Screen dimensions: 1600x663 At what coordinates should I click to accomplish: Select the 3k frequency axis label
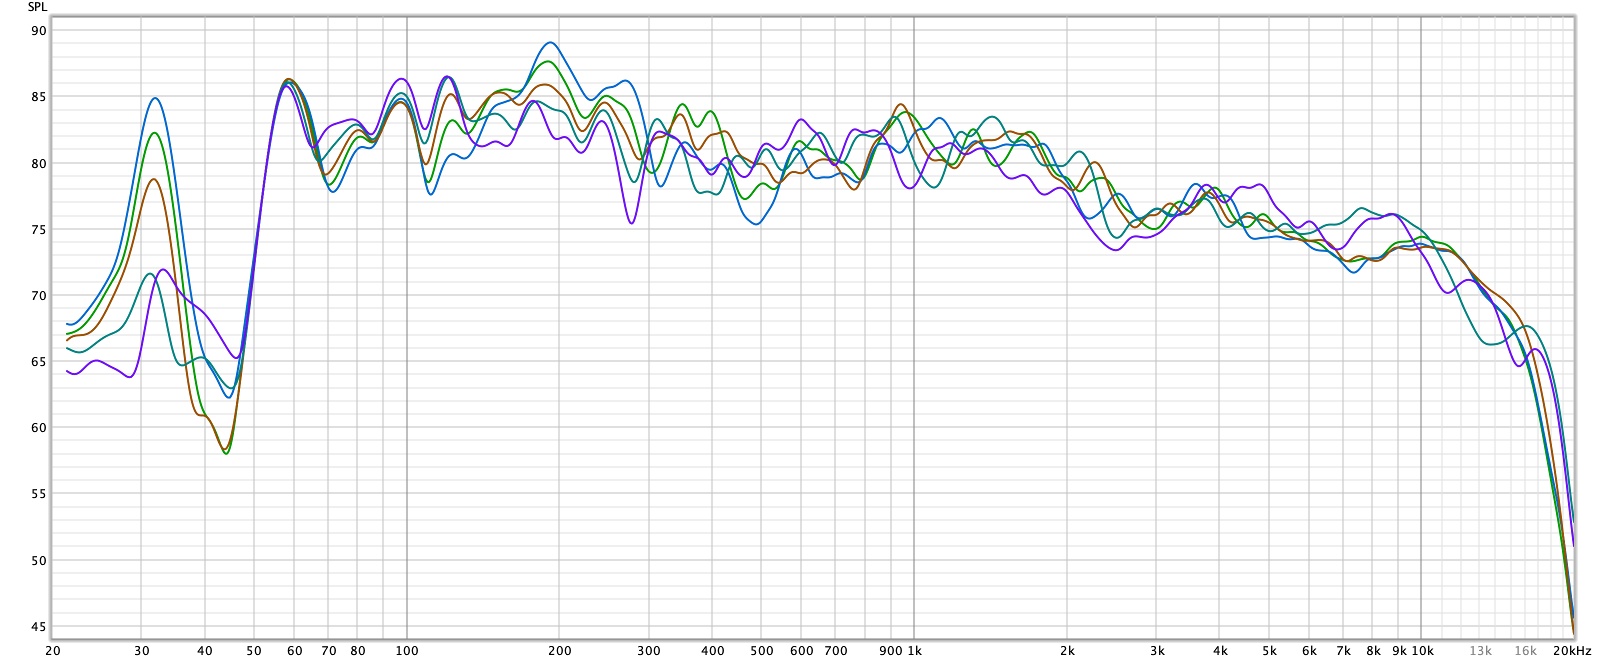click(1157, 651)
